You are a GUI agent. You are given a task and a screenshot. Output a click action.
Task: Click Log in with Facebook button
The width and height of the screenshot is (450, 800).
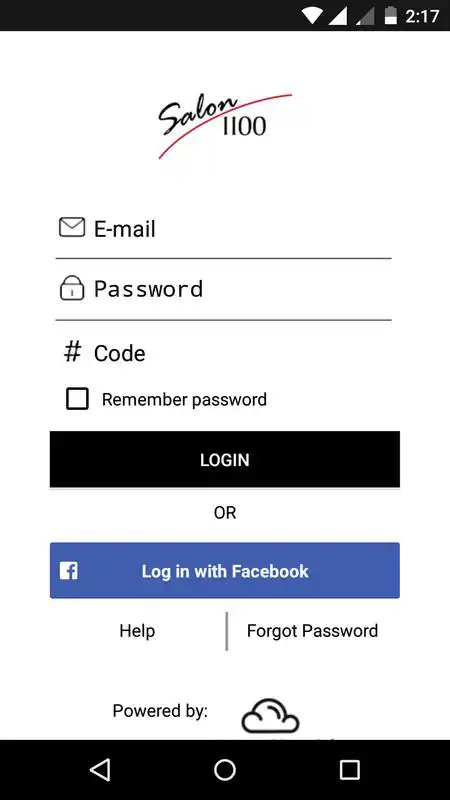coord(225,570)
